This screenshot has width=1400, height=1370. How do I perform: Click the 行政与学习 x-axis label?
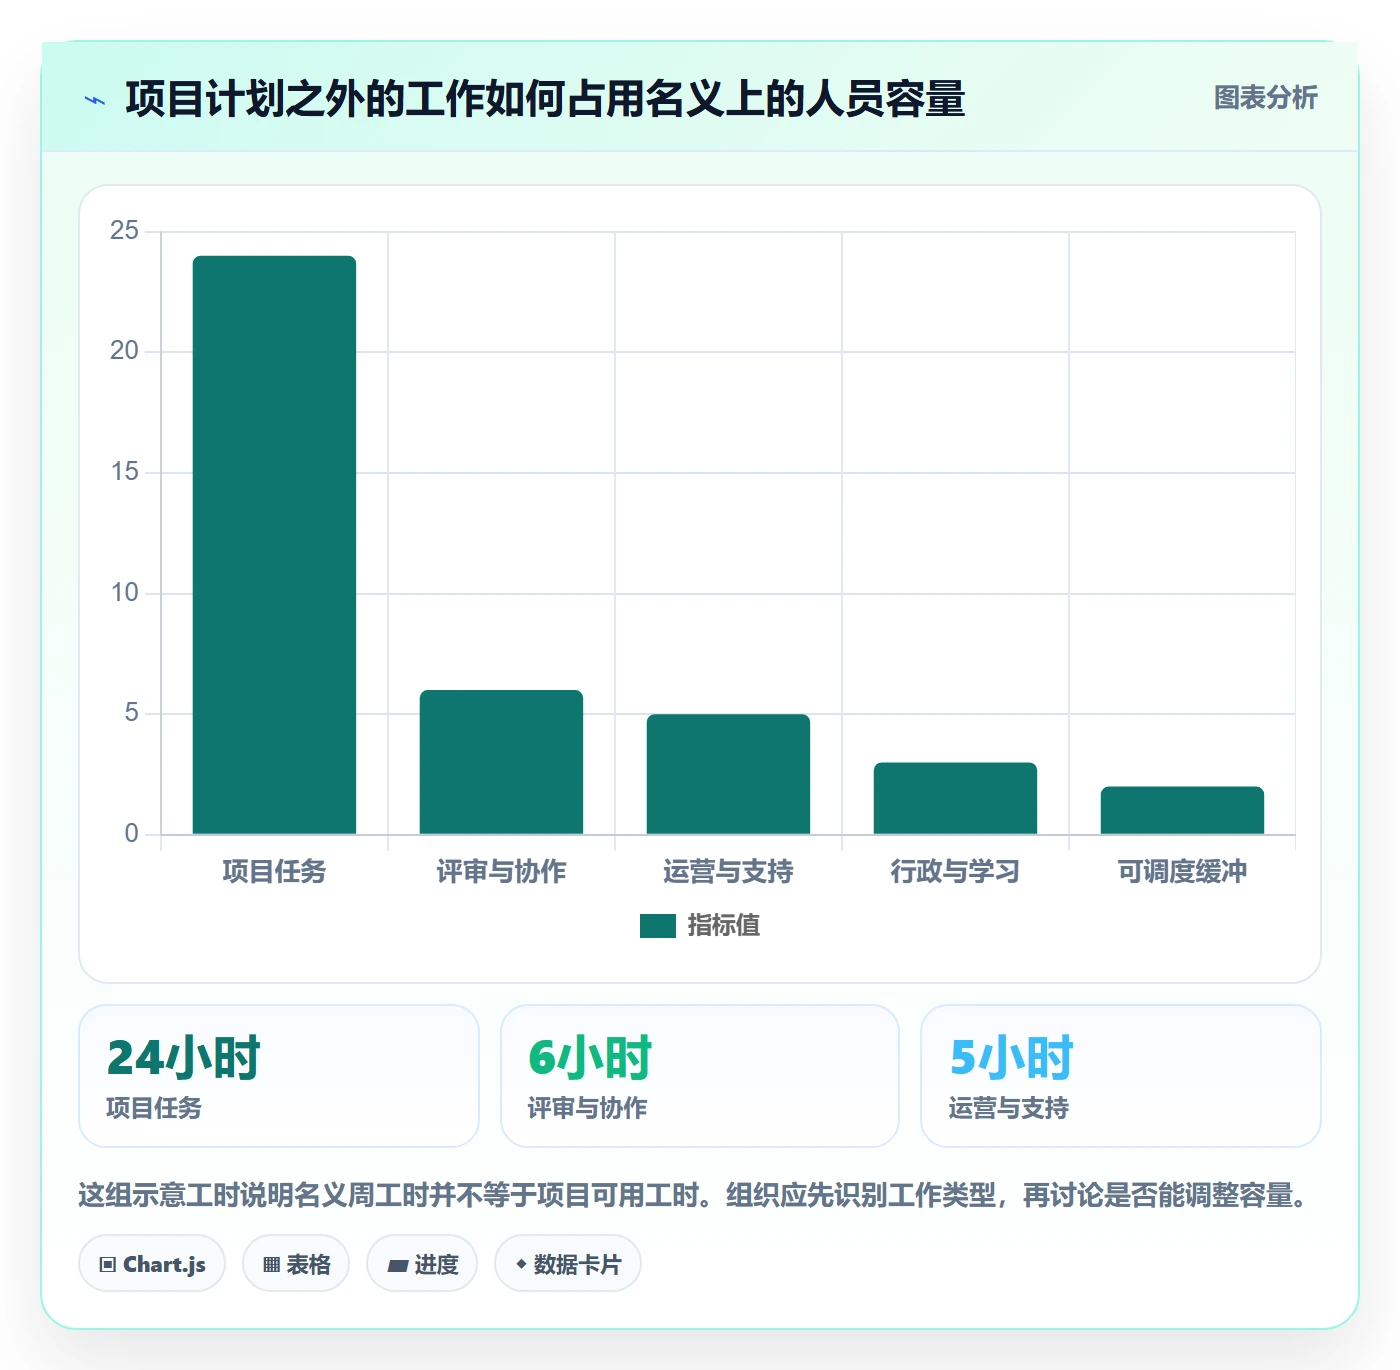pos(955,872)
